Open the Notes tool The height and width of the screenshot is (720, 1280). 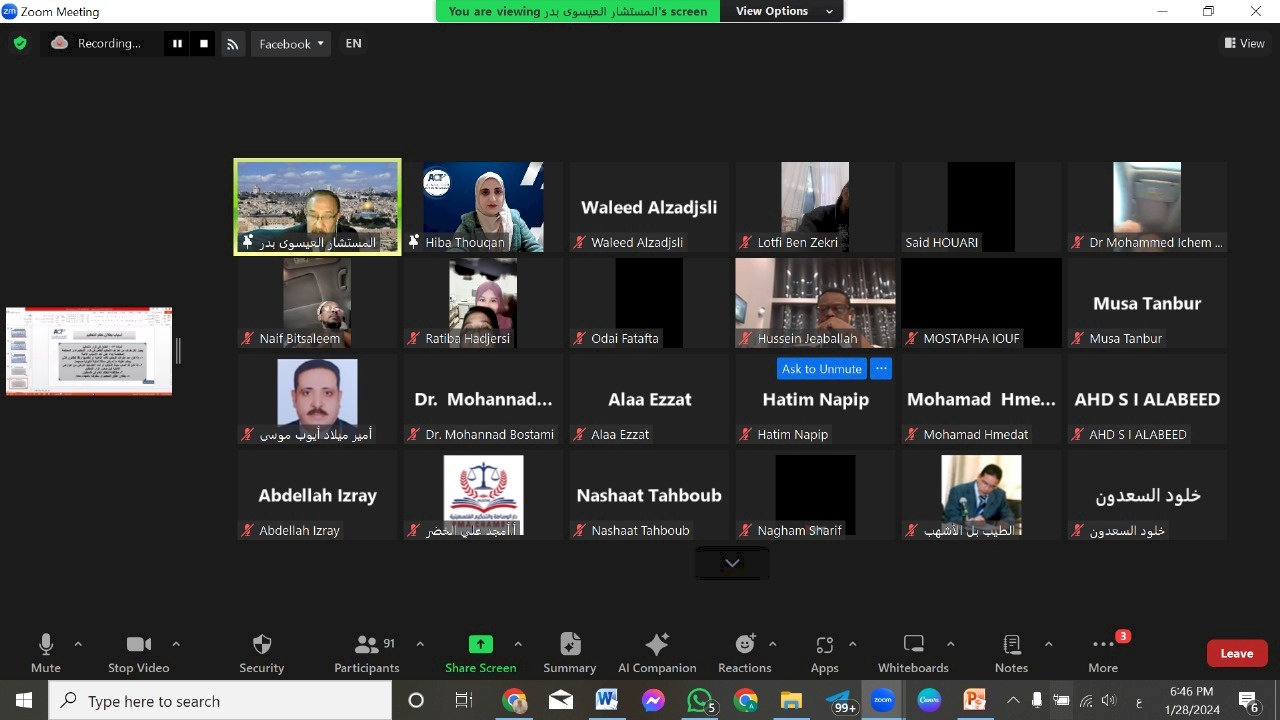[x=1011, y=645]
